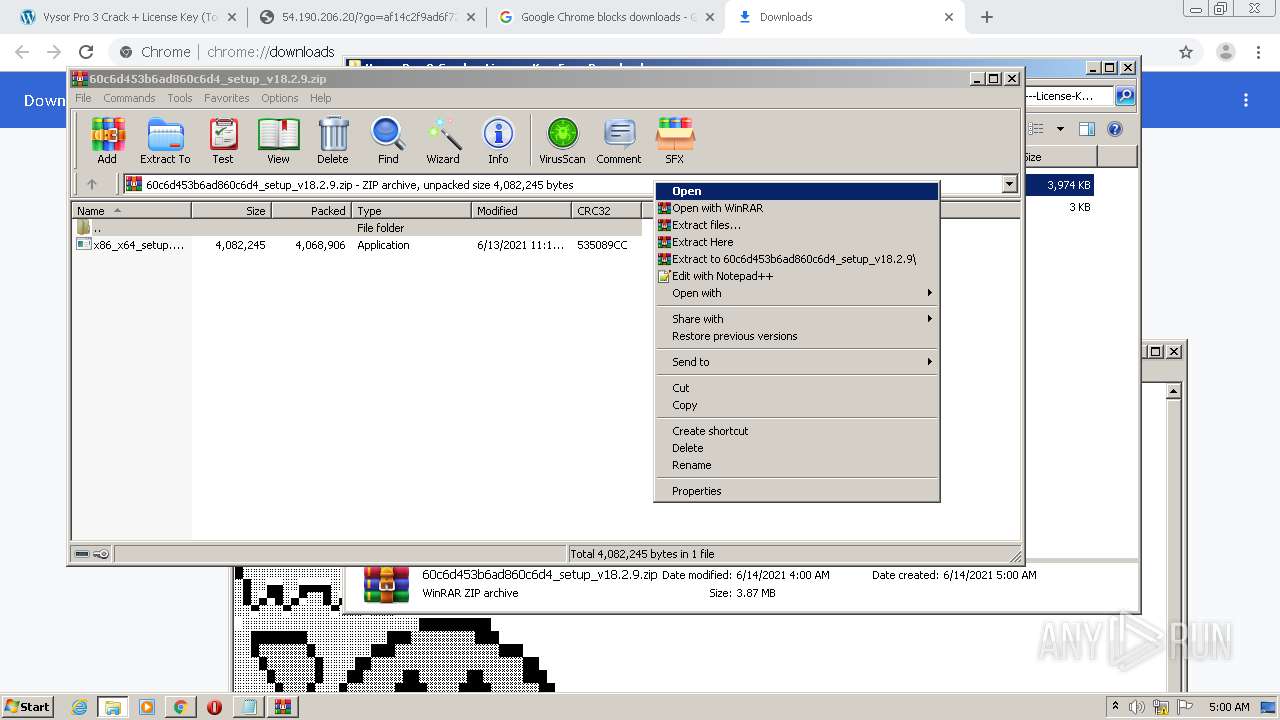This screenshot has height=720, width=1280.
Task: Click WinRAR taskbar button
Action: coord(282,707)
